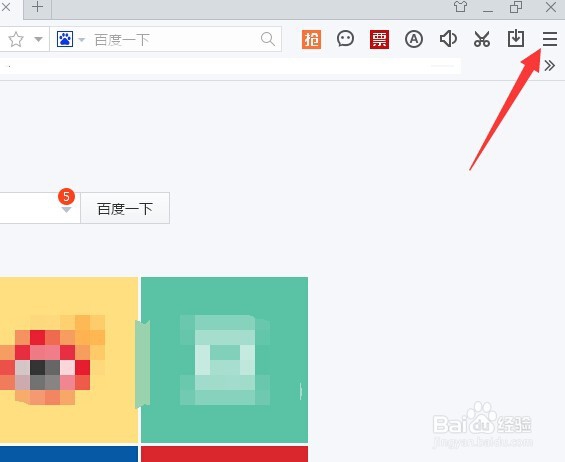Screen dimensions: 565x462
Task: Close the current browser tab
Action: [6, 7]
